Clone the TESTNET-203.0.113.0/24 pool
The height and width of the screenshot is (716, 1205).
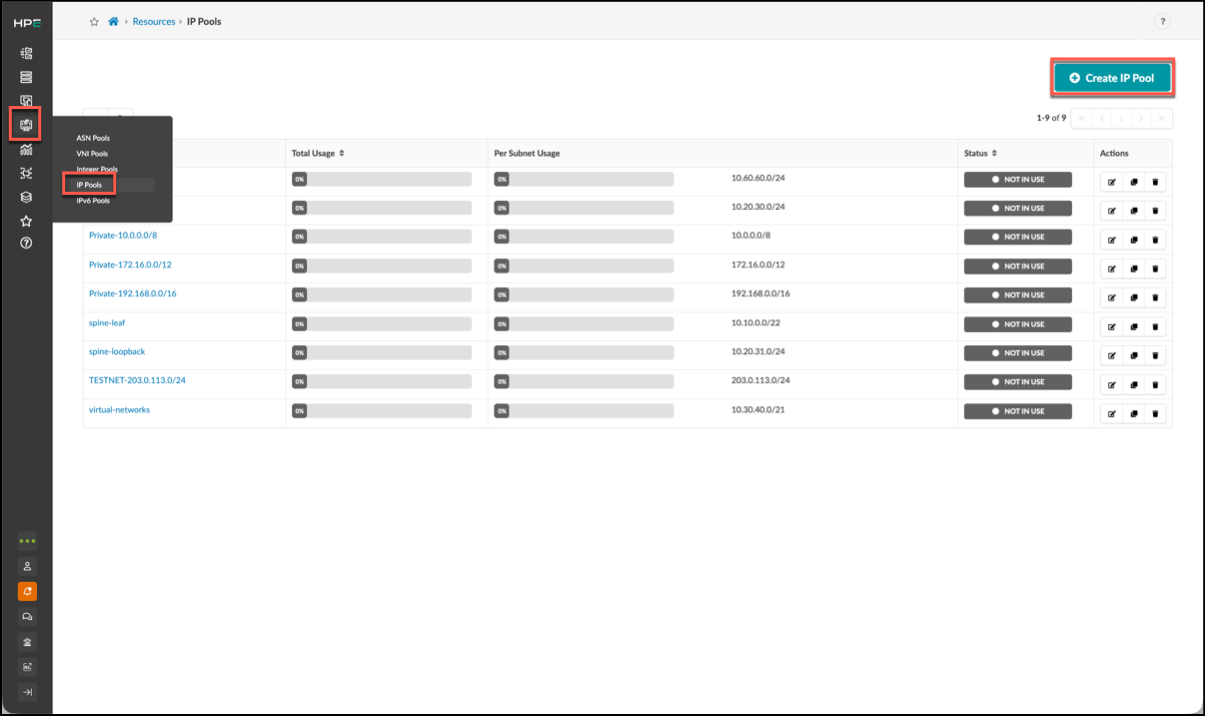1133,385
